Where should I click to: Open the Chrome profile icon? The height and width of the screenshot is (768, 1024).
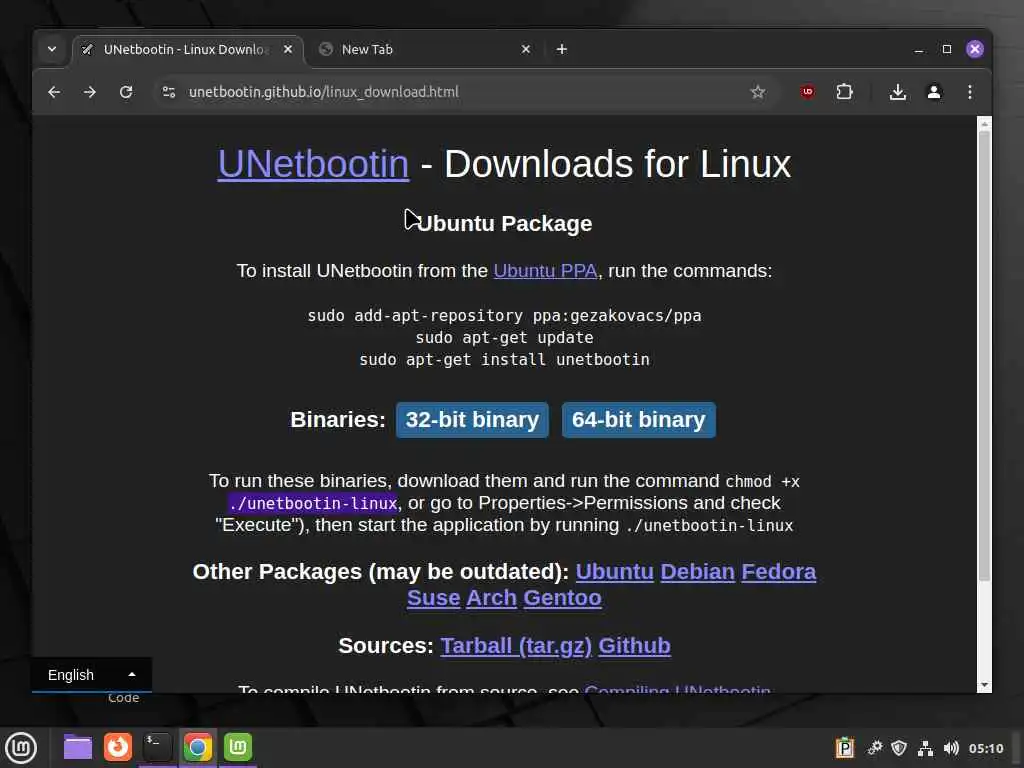click(934, 92)
